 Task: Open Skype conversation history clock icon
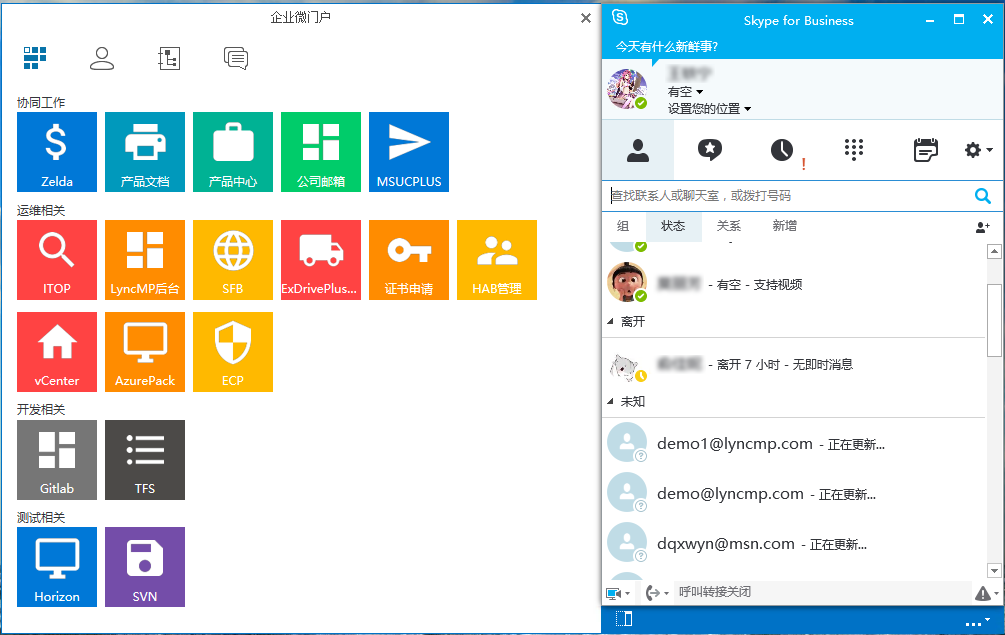[782, 150]
